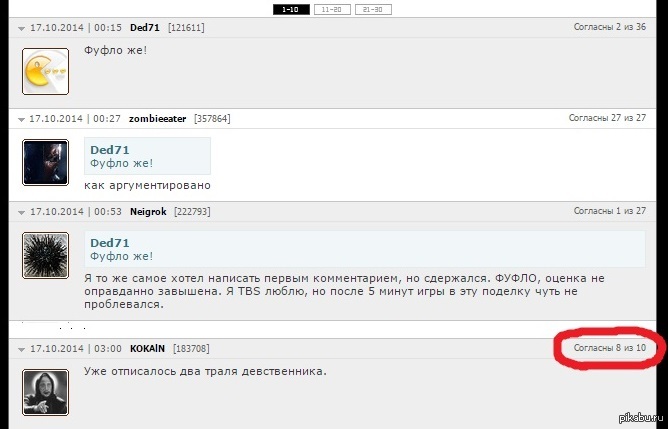
Task: Open the zombieeater username link
Action: click(x=158, y=118)
